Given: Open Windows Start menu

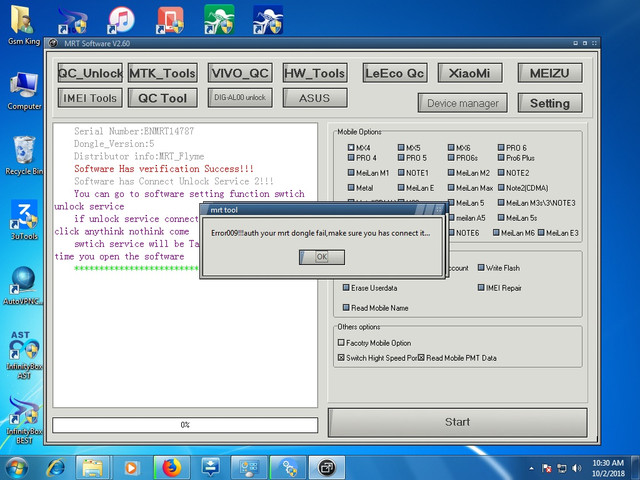Looking at the screenshot, I should pos(16,468).
